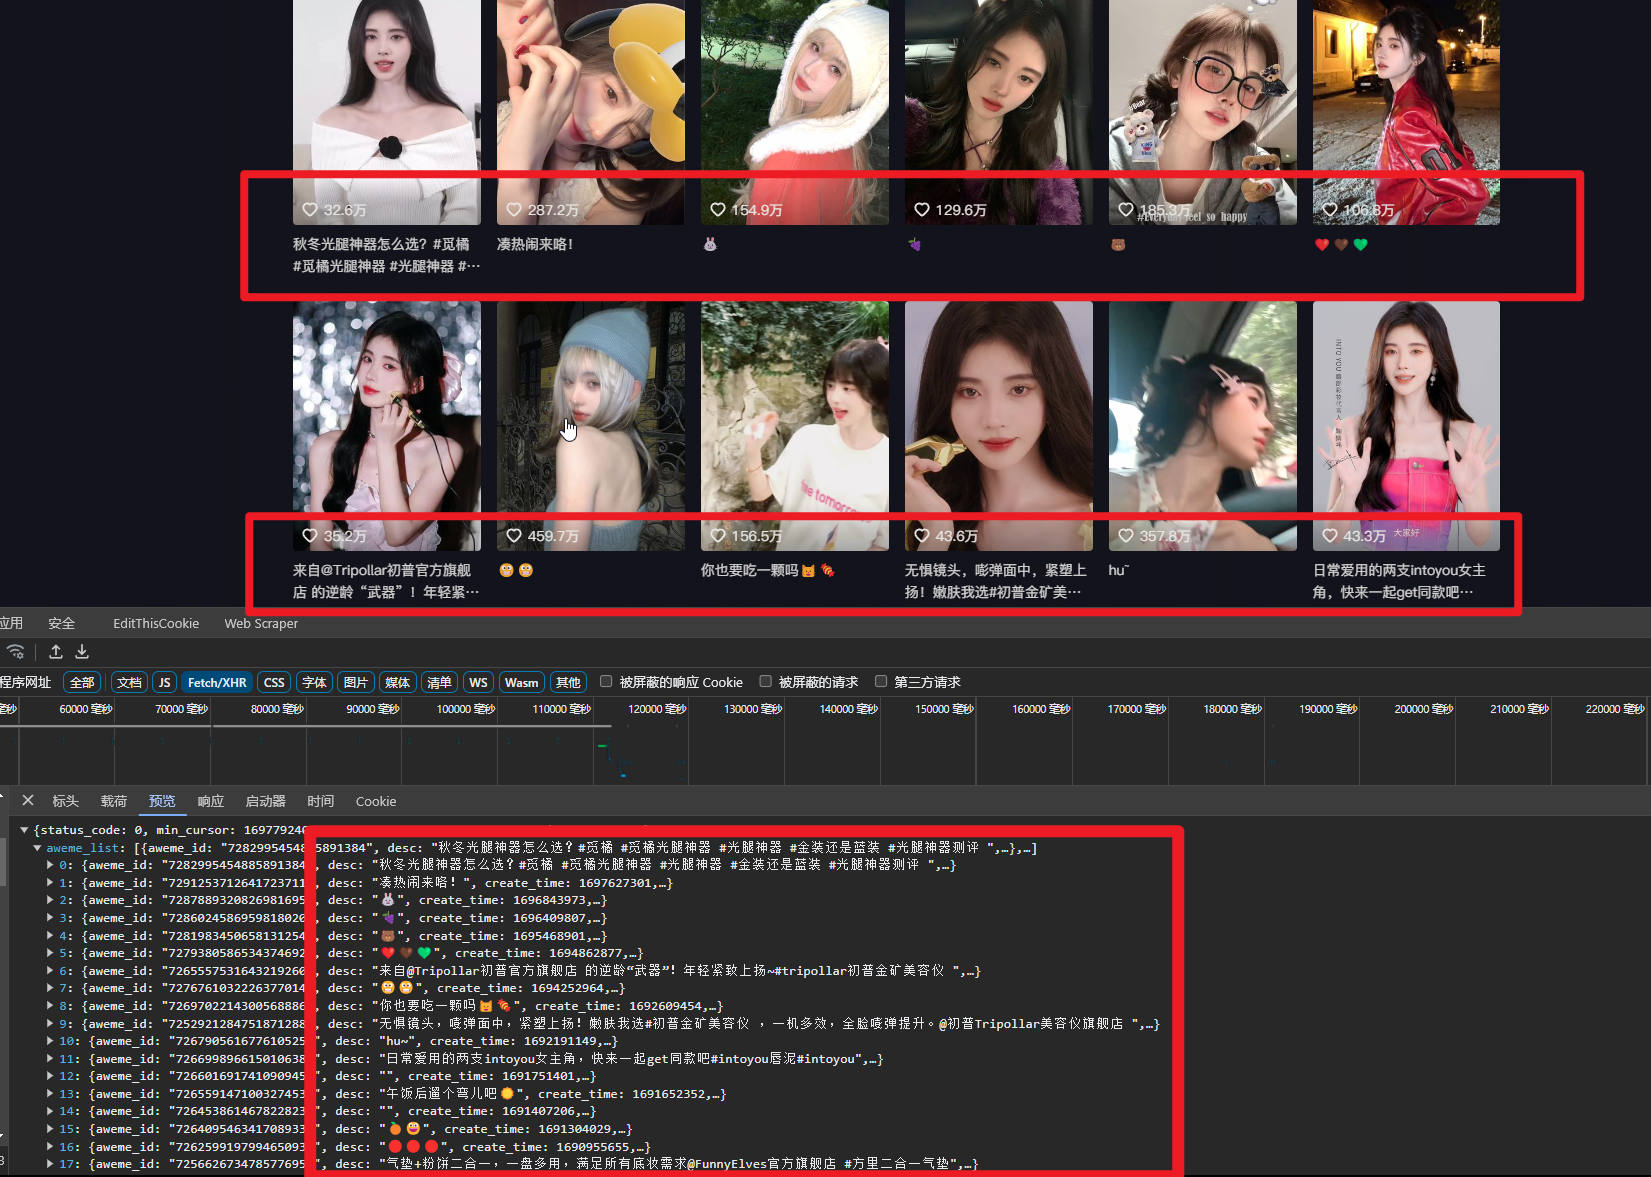Viewport: 1651px width, 1177px height.
Task: Toggle the 媒体 filter chip
Action: point(397,682)
